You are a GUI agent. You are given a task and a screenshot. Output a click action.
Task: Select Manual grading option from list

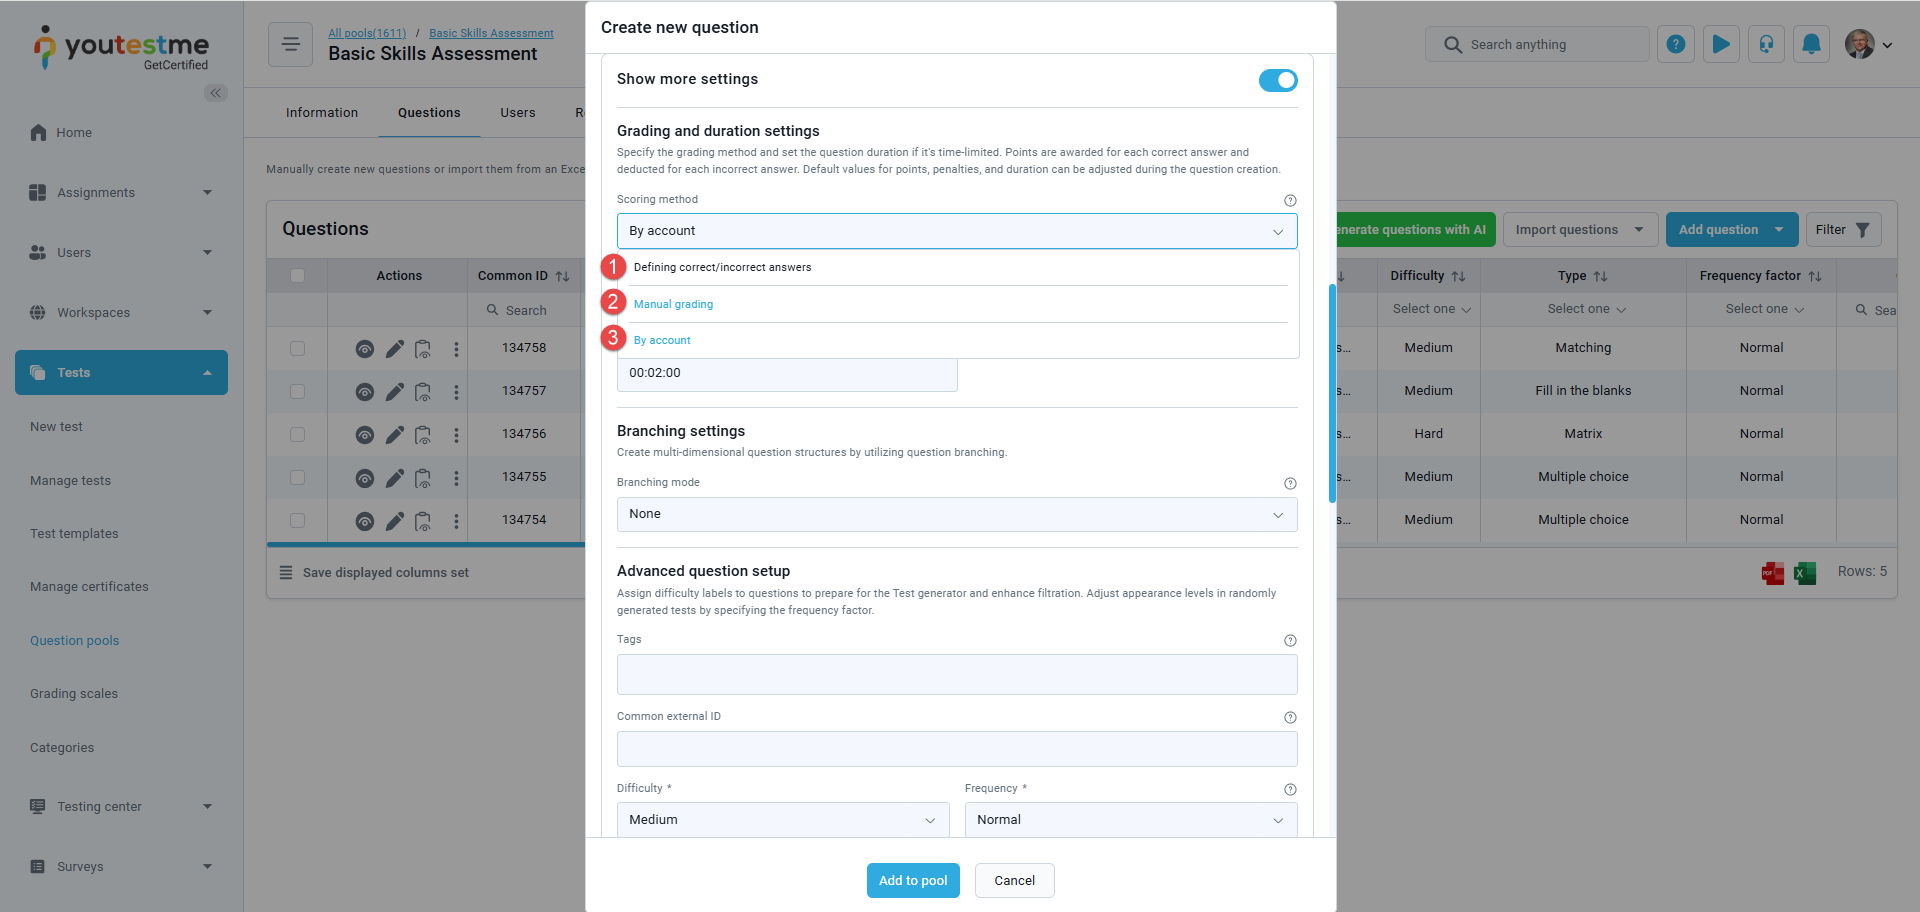click(x=673, y=304)
